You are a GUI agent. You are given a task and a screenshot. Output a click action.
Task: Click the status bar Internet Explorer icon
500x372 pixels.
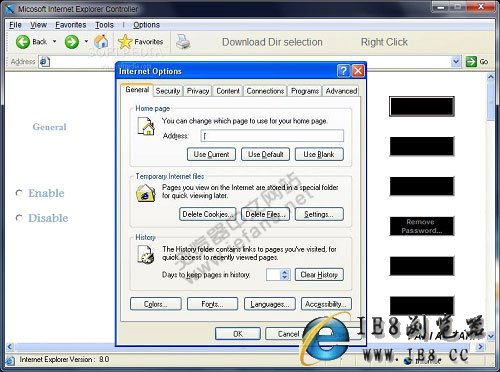click(10, 360)
